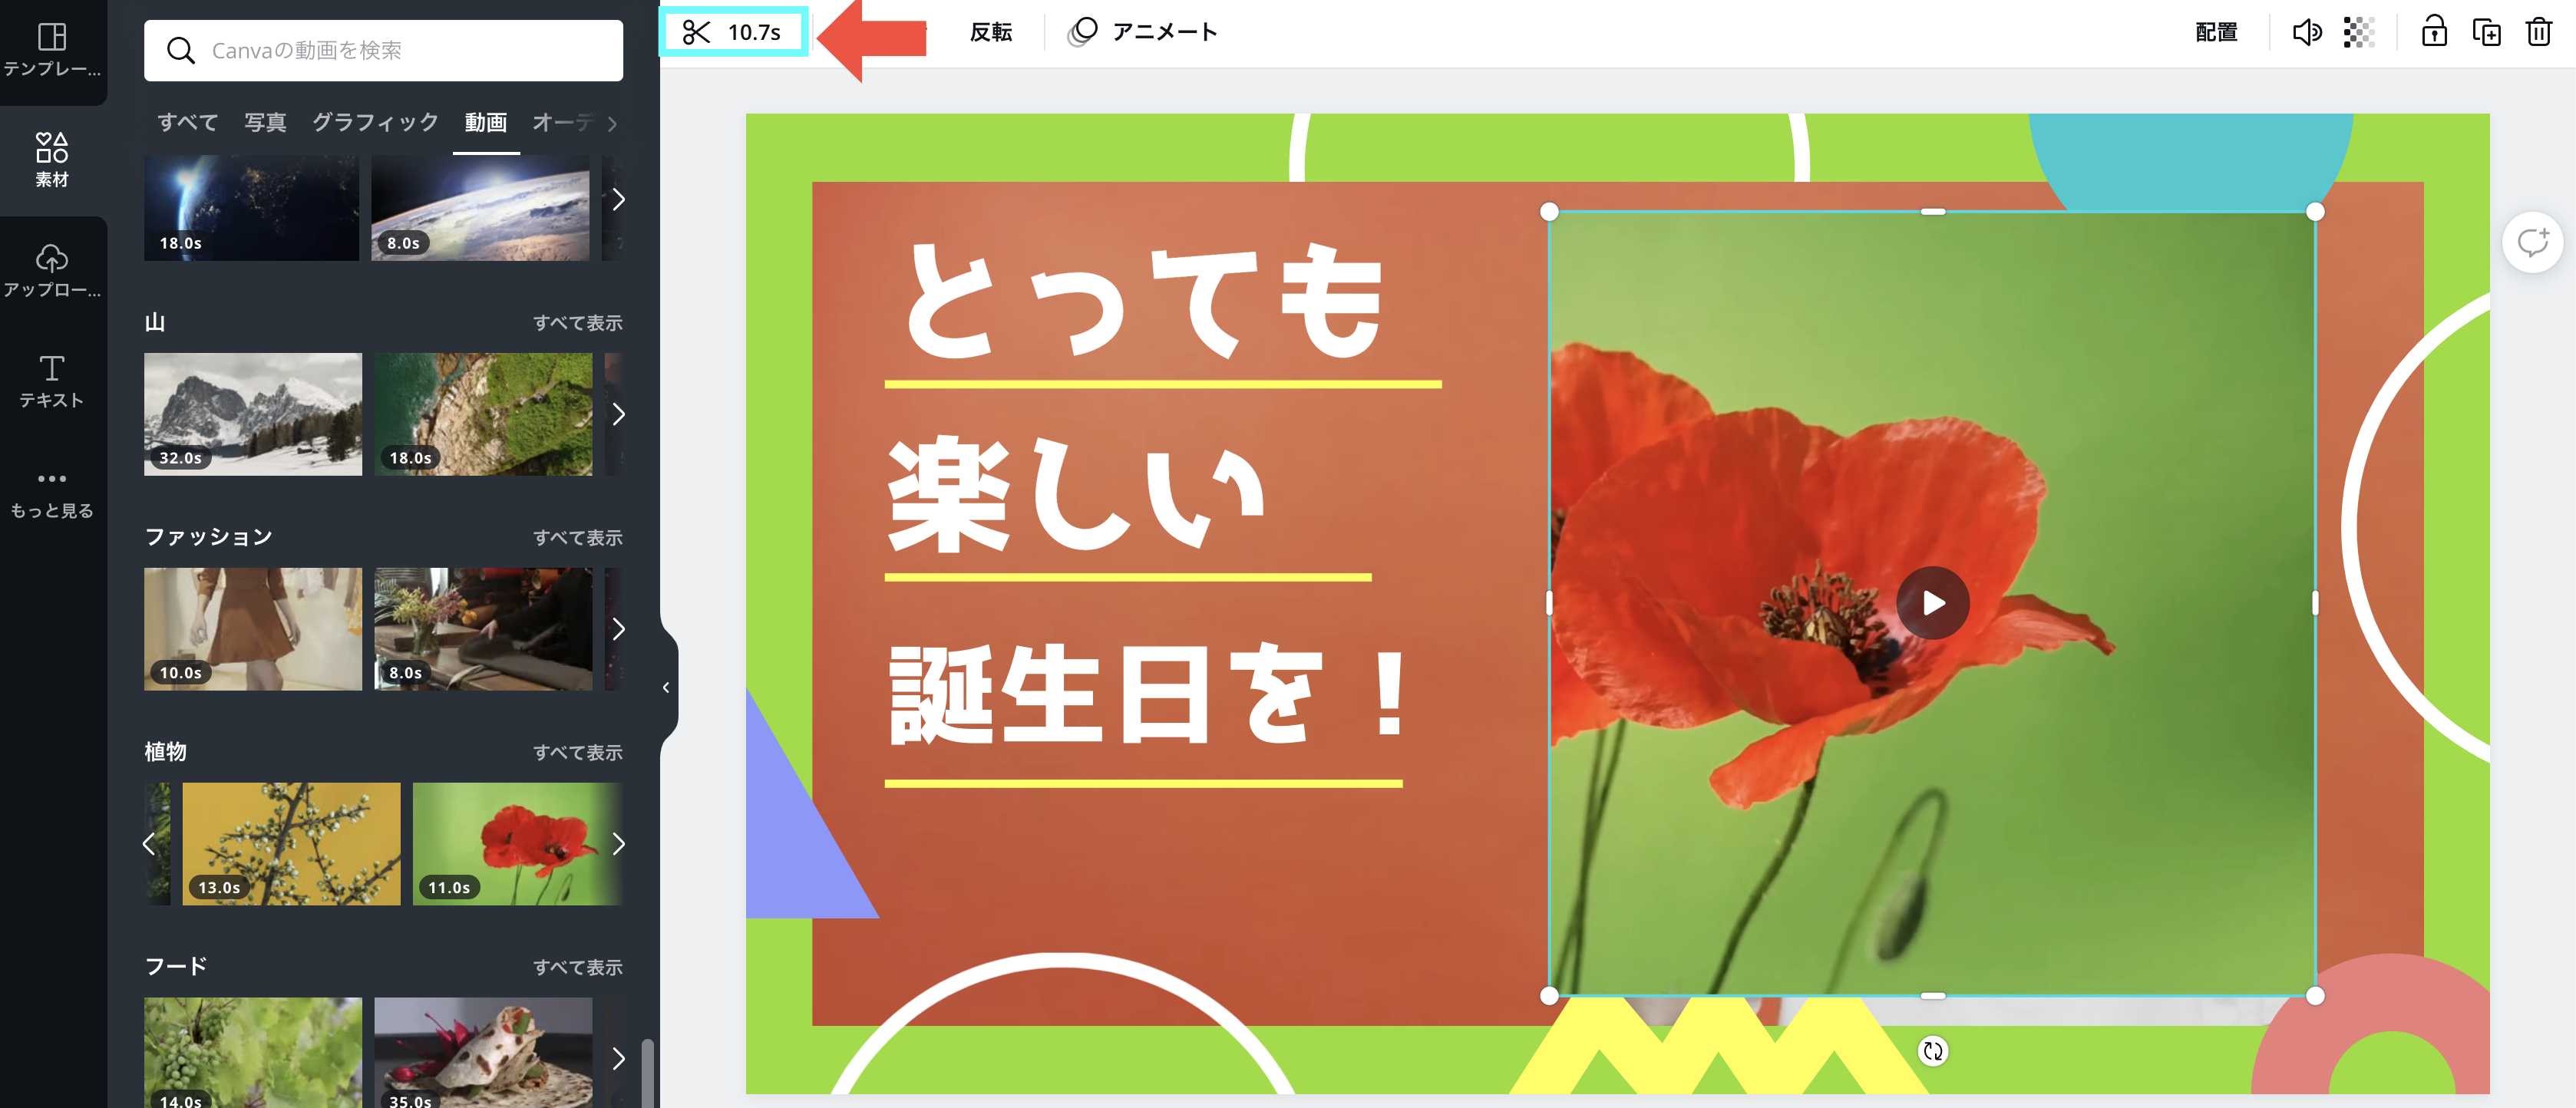
Task: Select the 11.0s red poppy video
Action: (x=518, y=844)
